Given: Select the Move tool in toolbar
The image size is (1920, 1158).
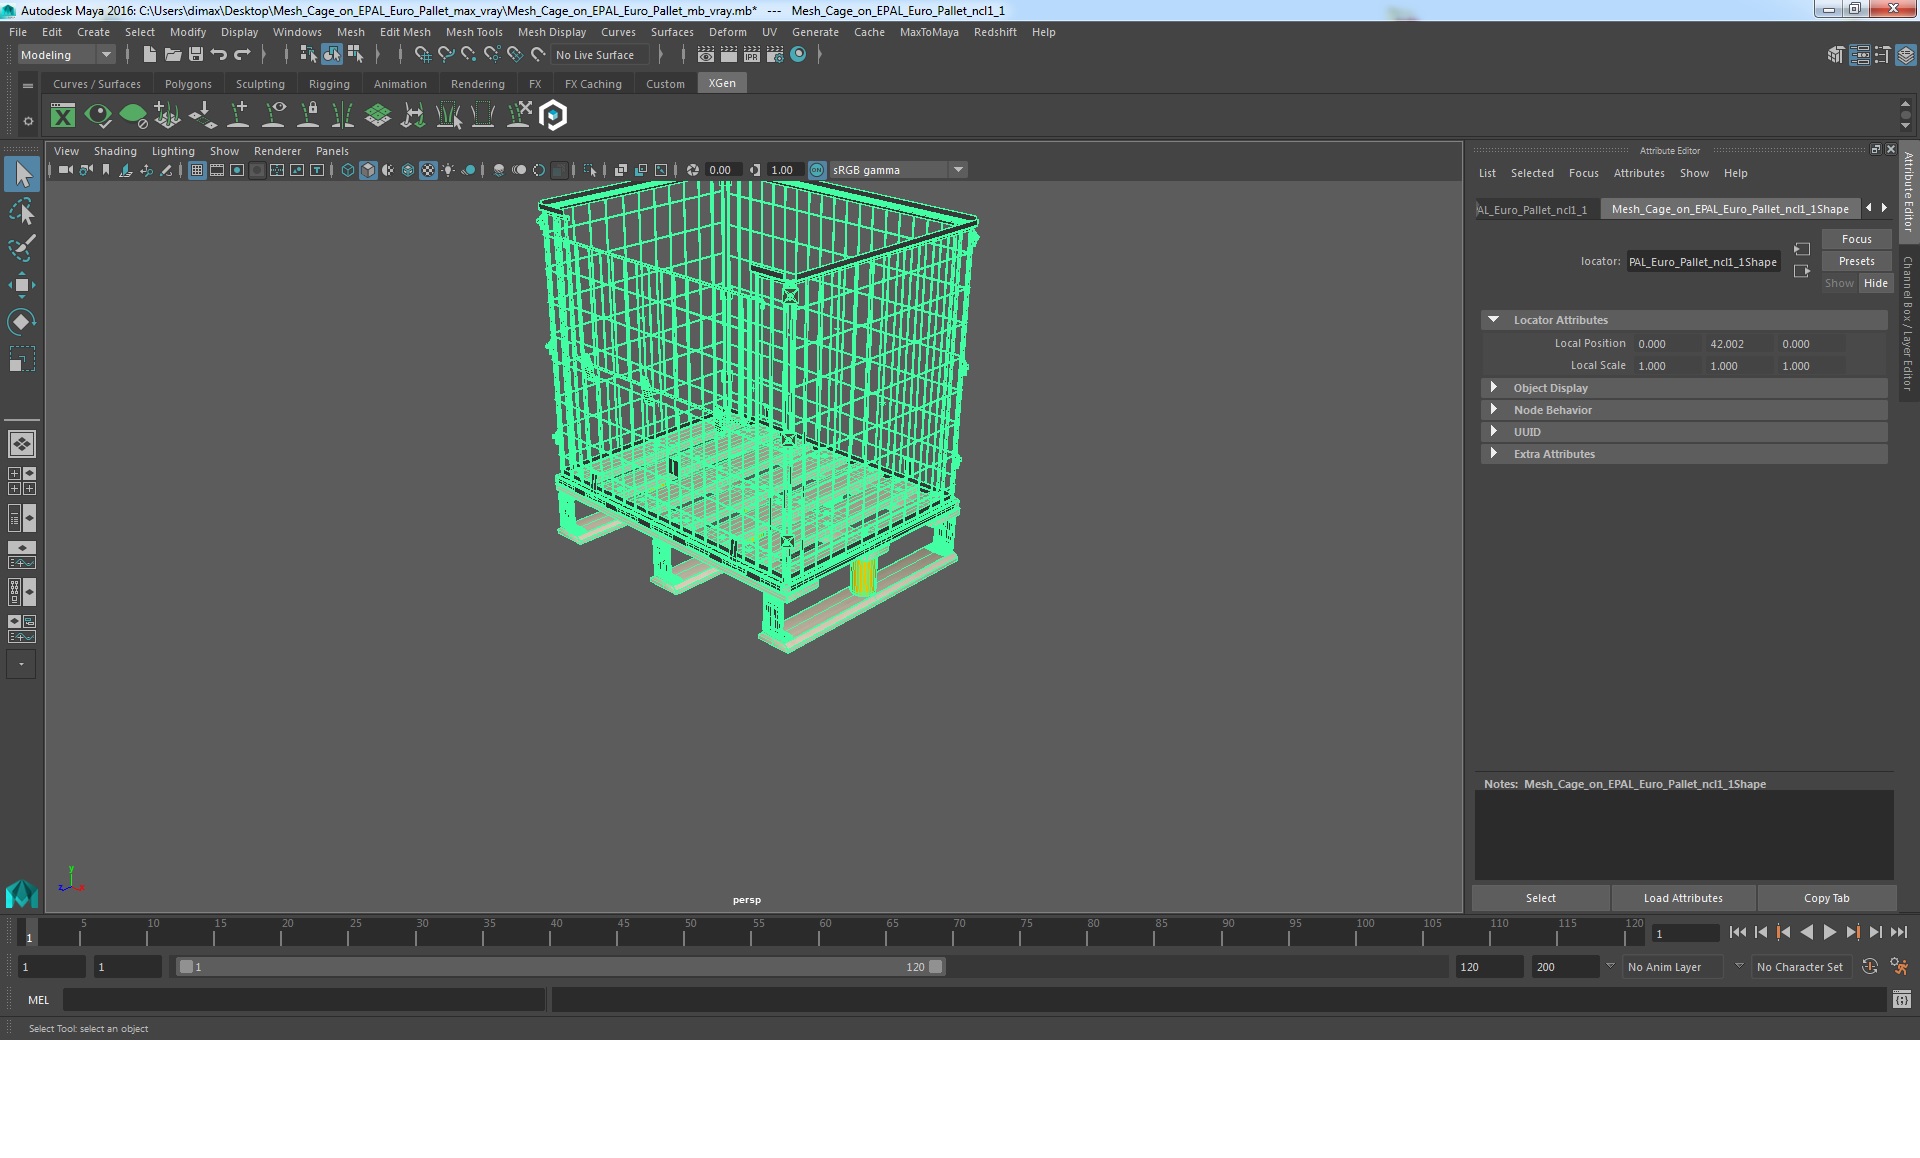Looking at the screenshot, I should 21,284.
